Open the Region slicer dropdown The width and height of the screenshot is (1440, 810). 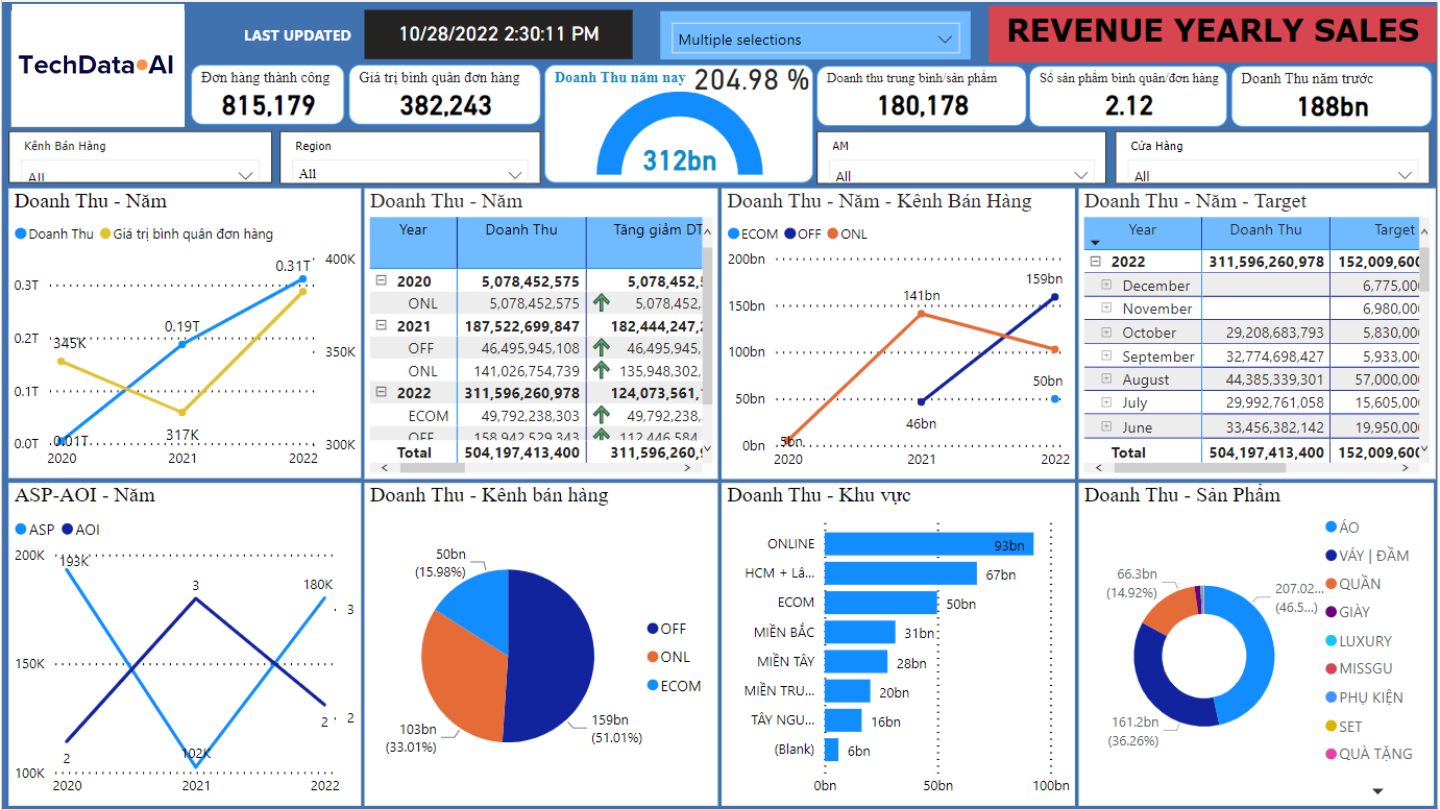click(x=516, y=174)
